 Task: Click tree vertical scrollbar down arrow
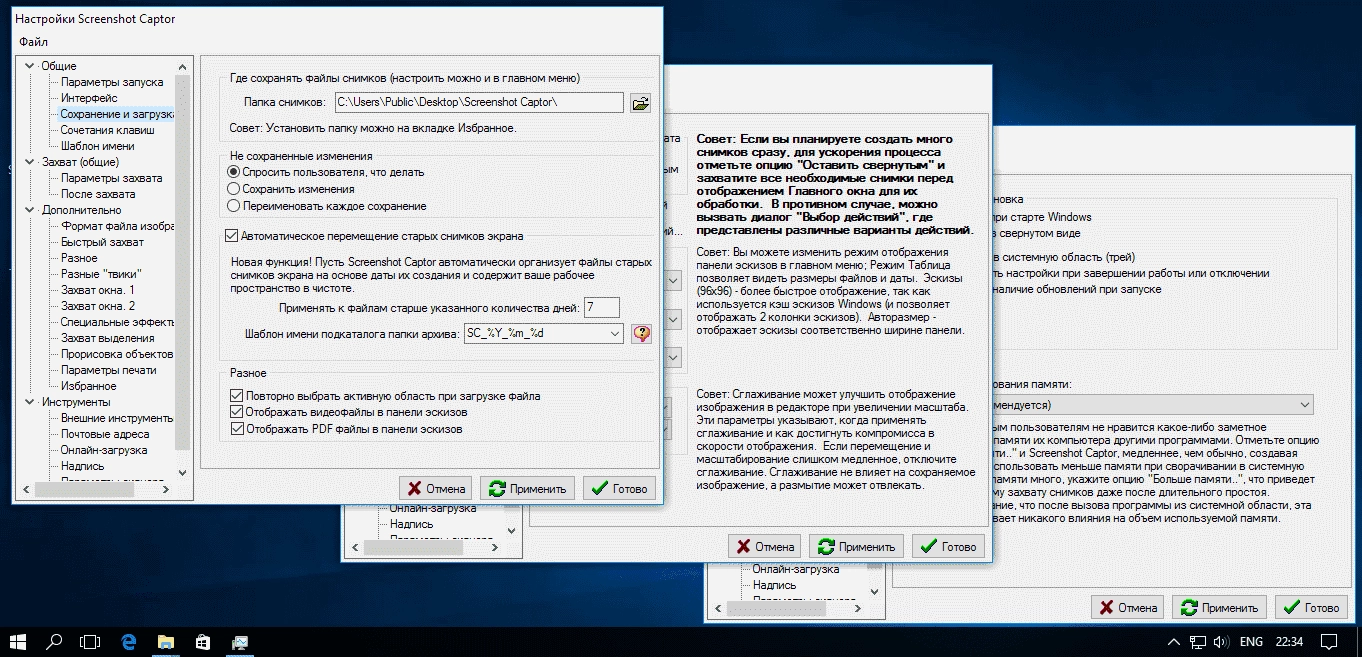point(182,473)
